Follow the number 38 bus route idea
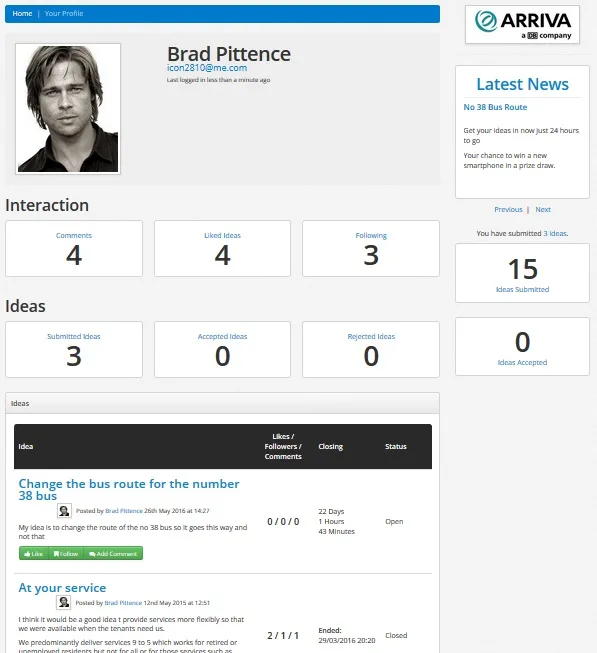 pyautogui.click(x=66, y=553)
